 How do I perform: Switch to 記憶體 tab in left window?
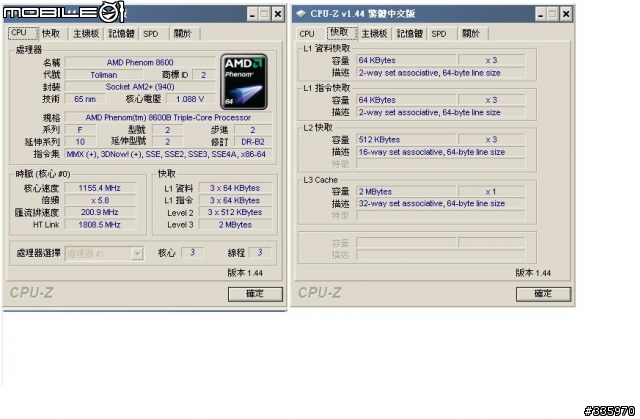point(121,33)
